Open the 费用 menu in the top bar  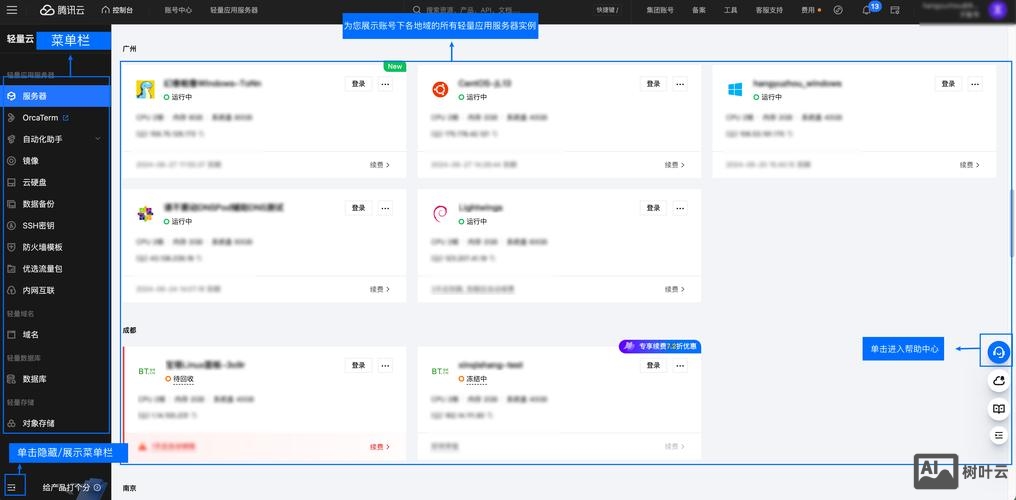tap(810, 10)
